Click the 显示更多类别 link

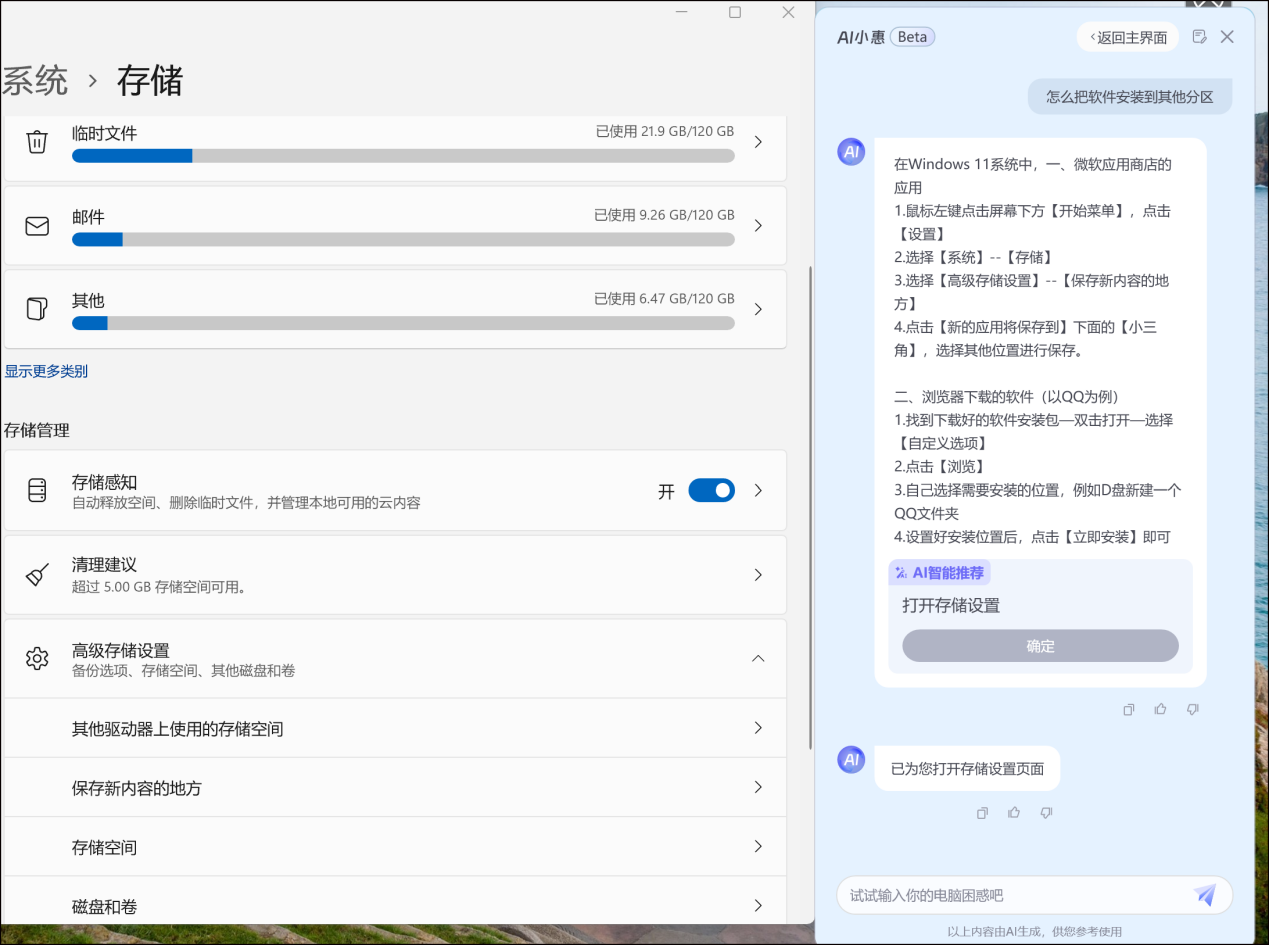point(46,371)
